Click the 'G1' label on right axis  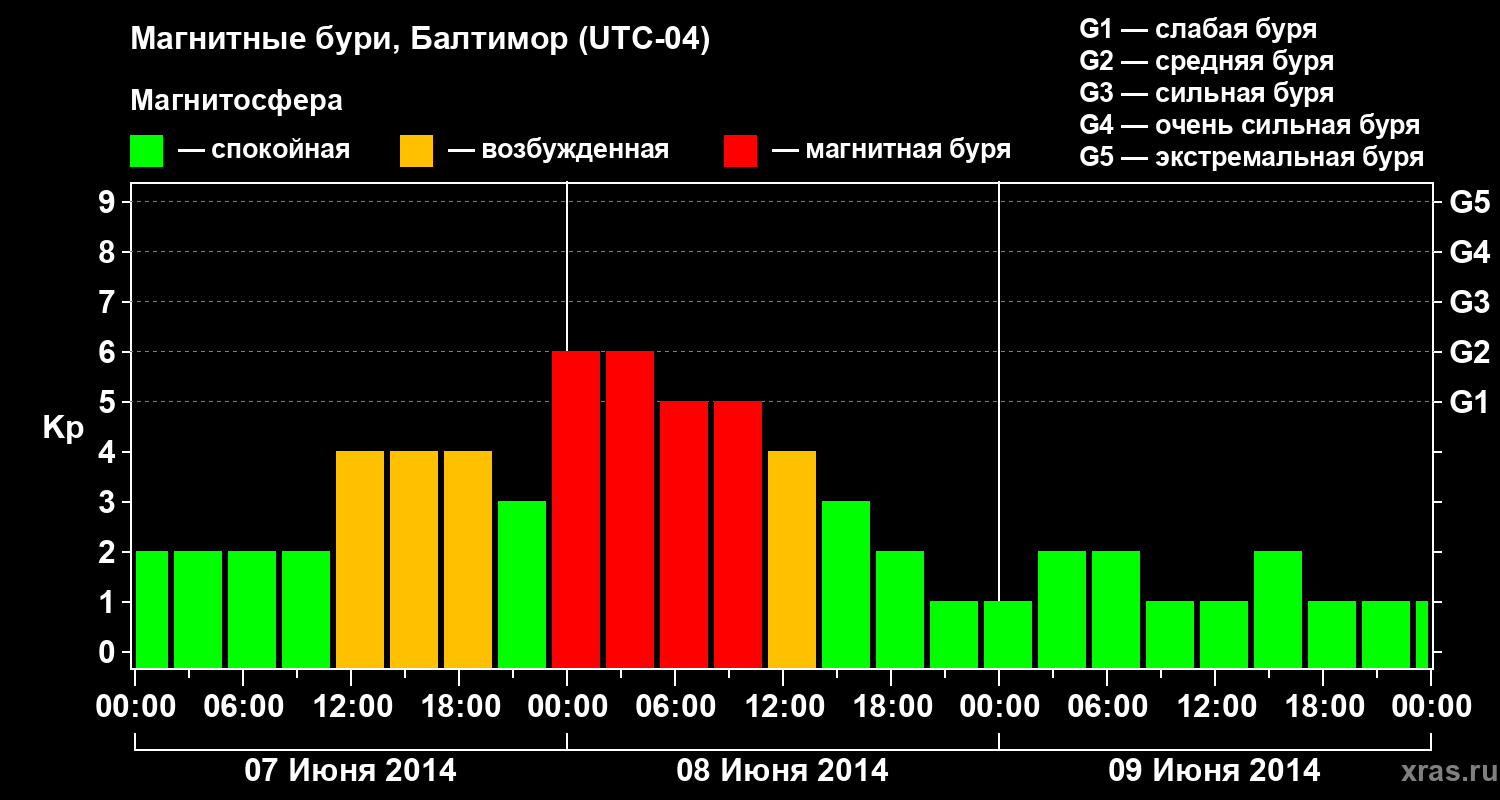point(1469,403)
